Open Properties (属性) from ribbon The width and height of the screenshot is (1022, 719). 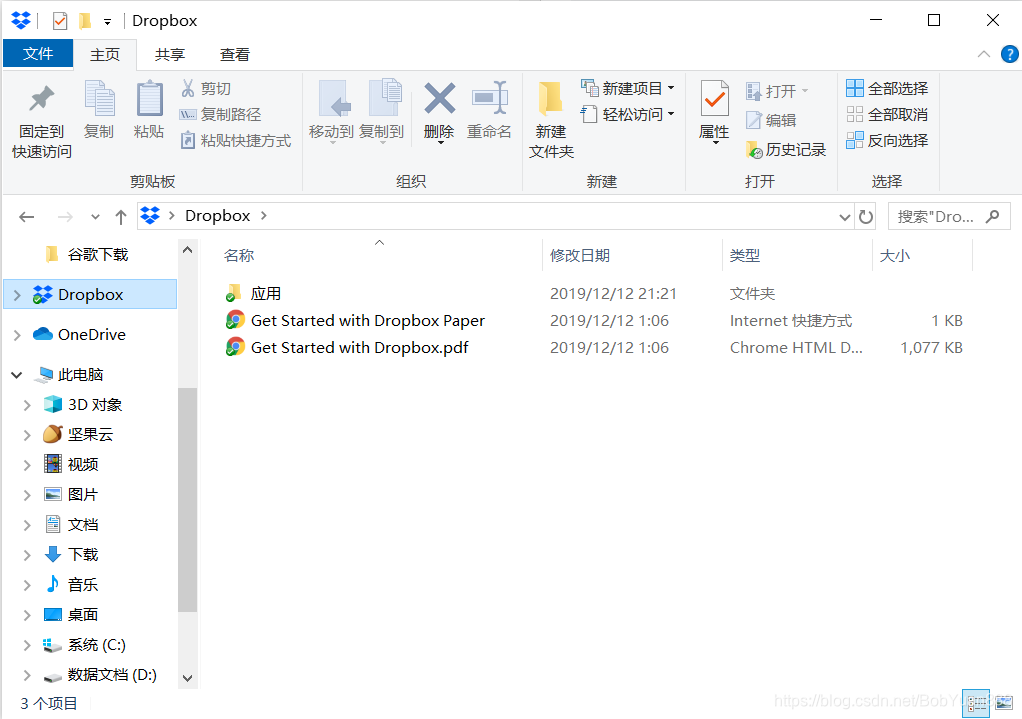tap(714, 111)
